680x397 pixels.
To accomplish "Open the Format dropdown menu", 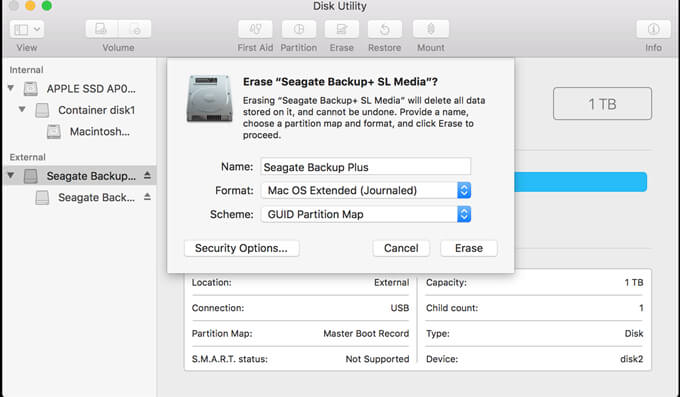I will 366,190.
